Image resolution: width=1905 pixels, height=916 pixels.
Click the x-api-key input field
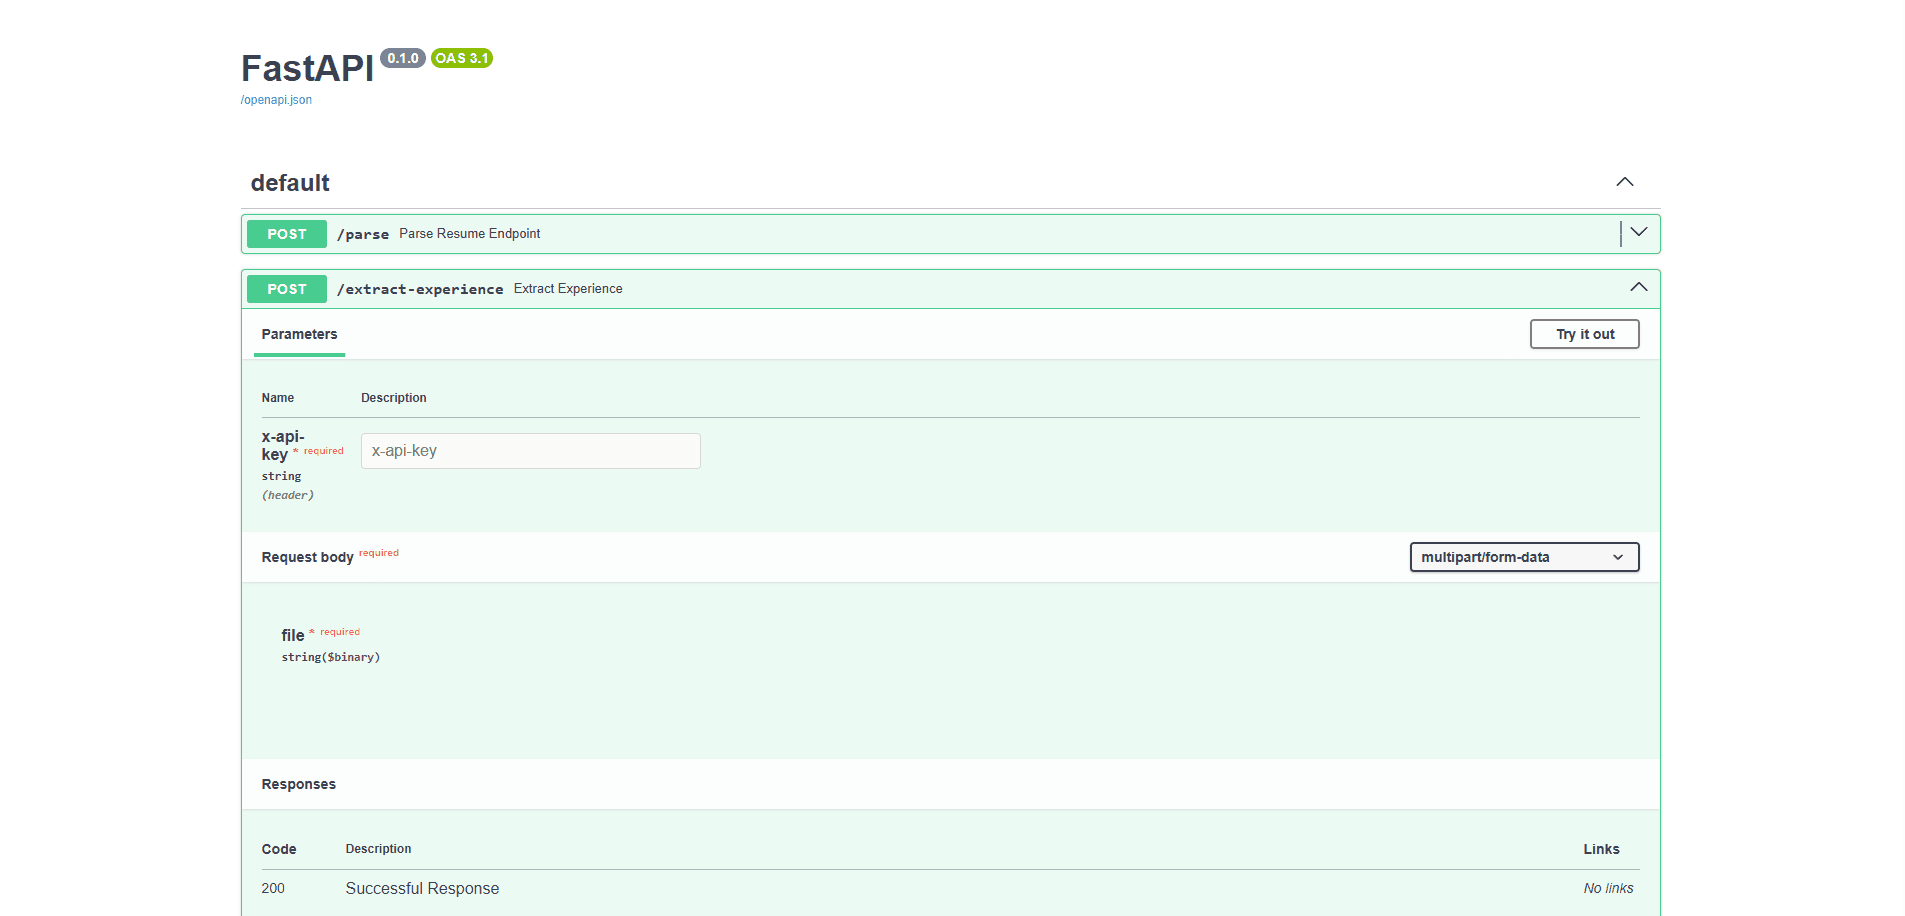[530, 450]
